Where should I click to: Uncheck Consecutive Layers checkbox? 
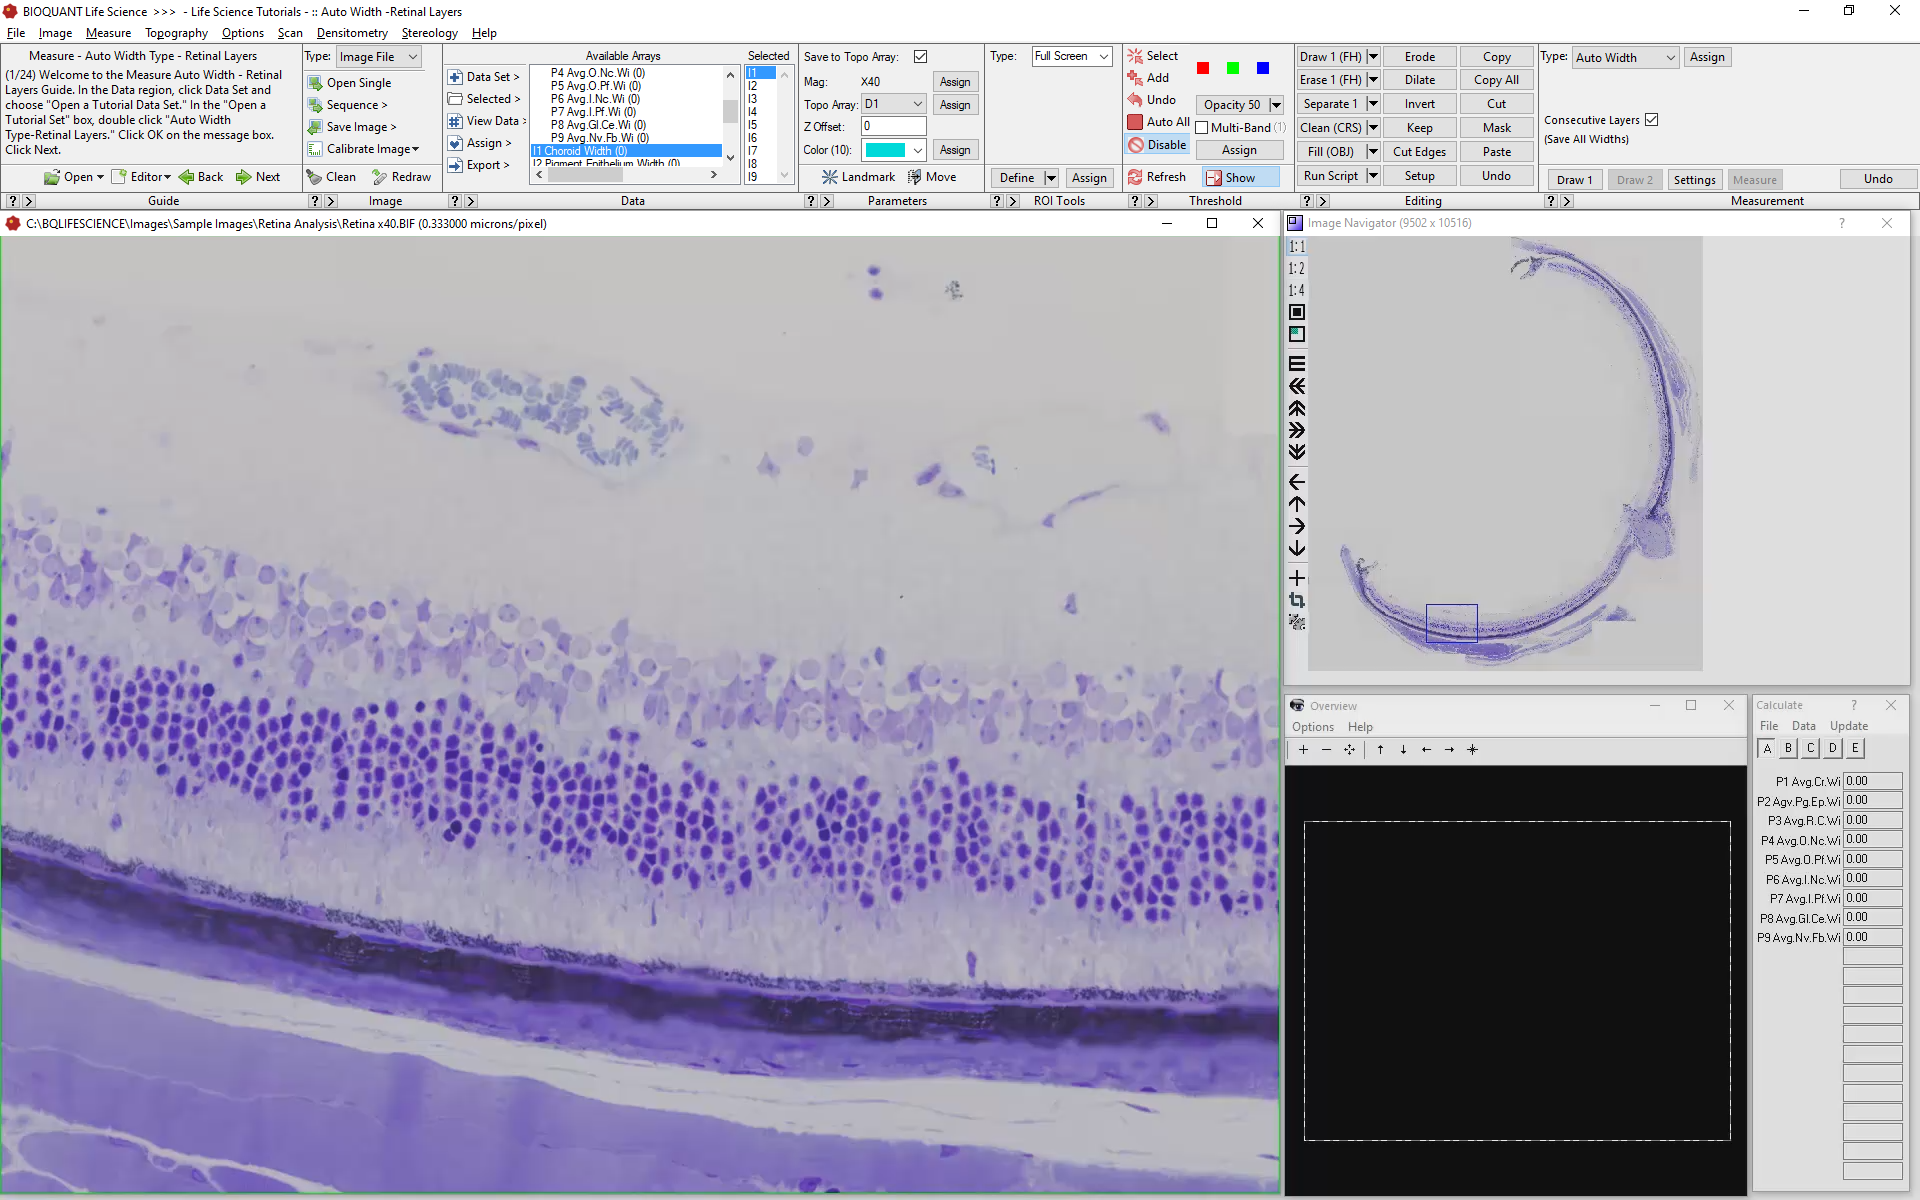[1651, 120]
